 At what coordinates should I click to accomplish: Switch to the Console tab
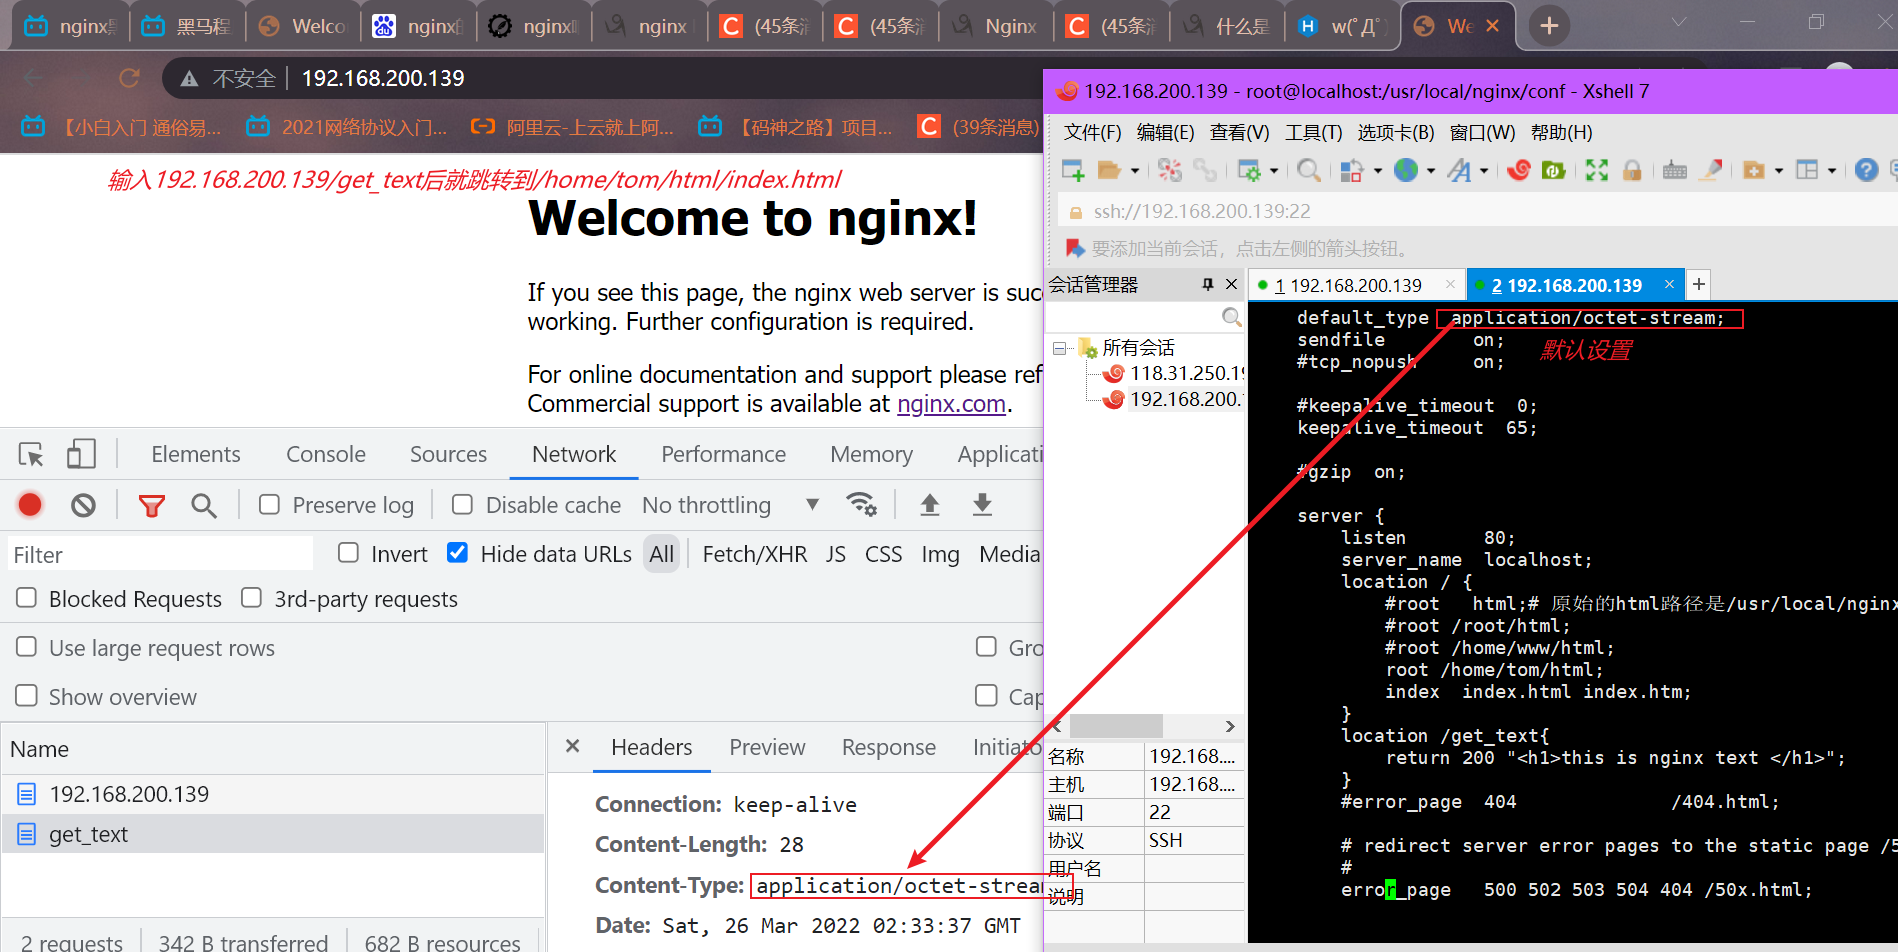(x=325, y=455)
